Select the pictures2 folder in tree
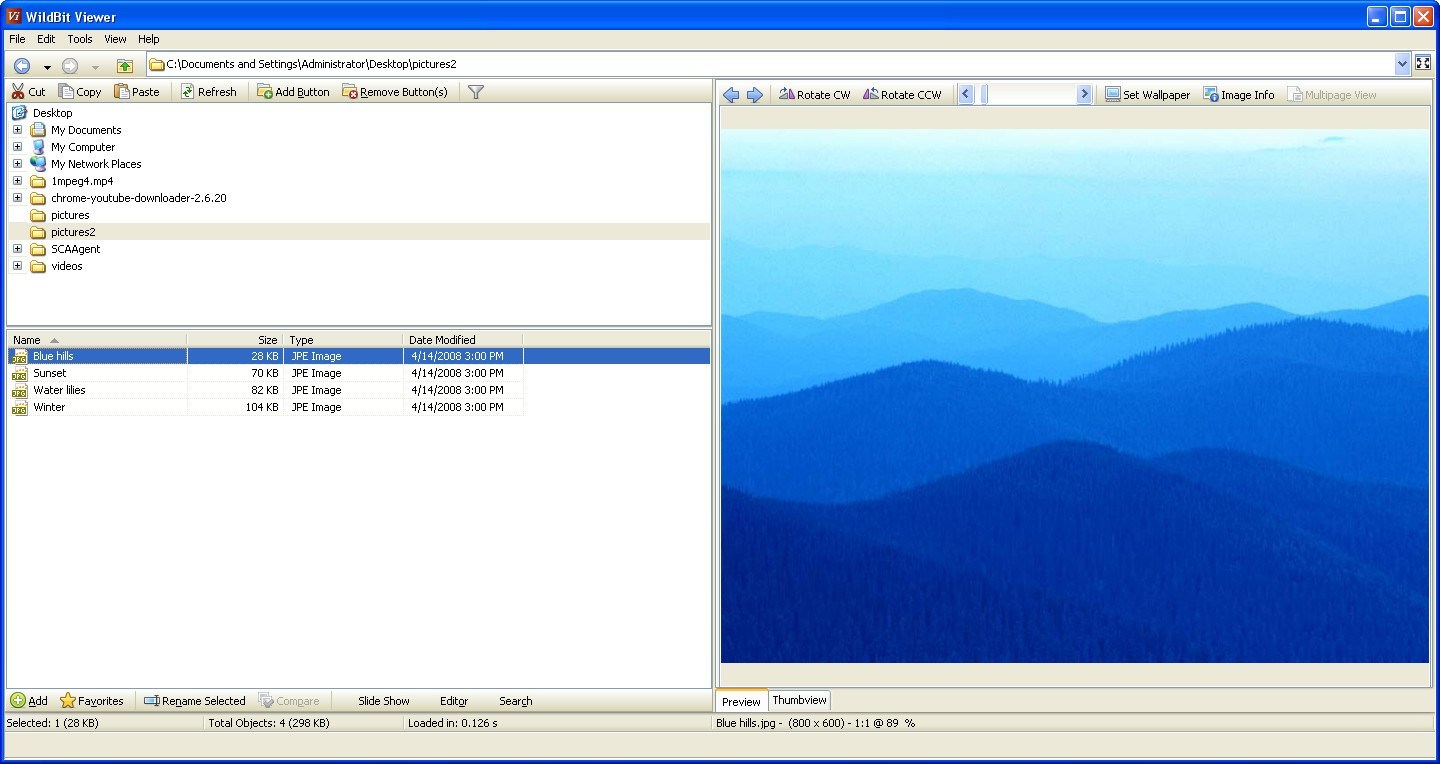Viewport: 1440px width, 764px height. 73,232
